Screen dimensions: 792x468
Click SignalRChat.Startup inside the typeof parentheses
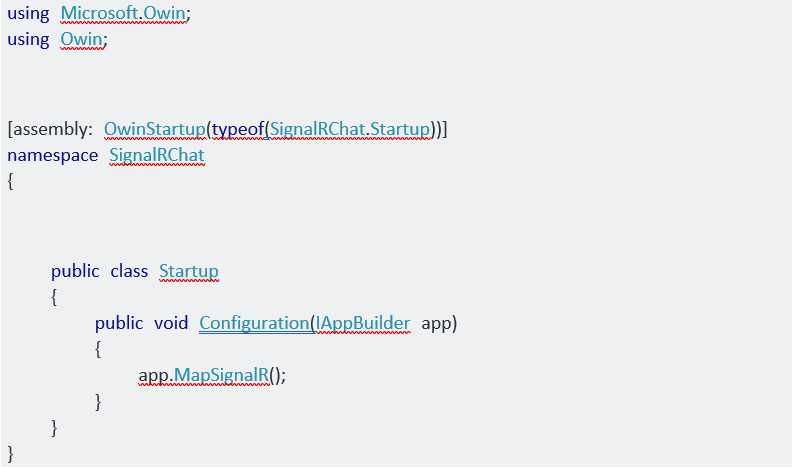pyautogui.click(x=350, y=130)
